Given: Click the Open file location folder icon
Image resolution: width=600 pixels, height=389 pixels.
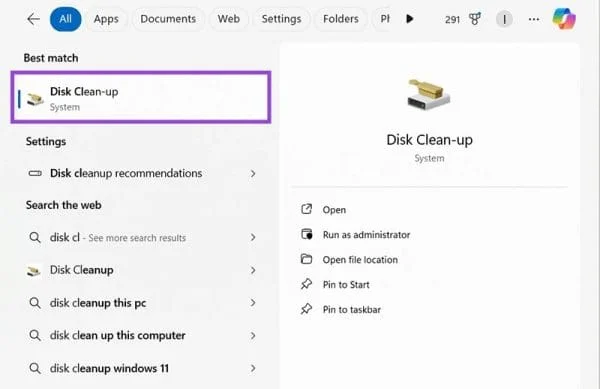Looking at the screenshot, I should [307, 259].
